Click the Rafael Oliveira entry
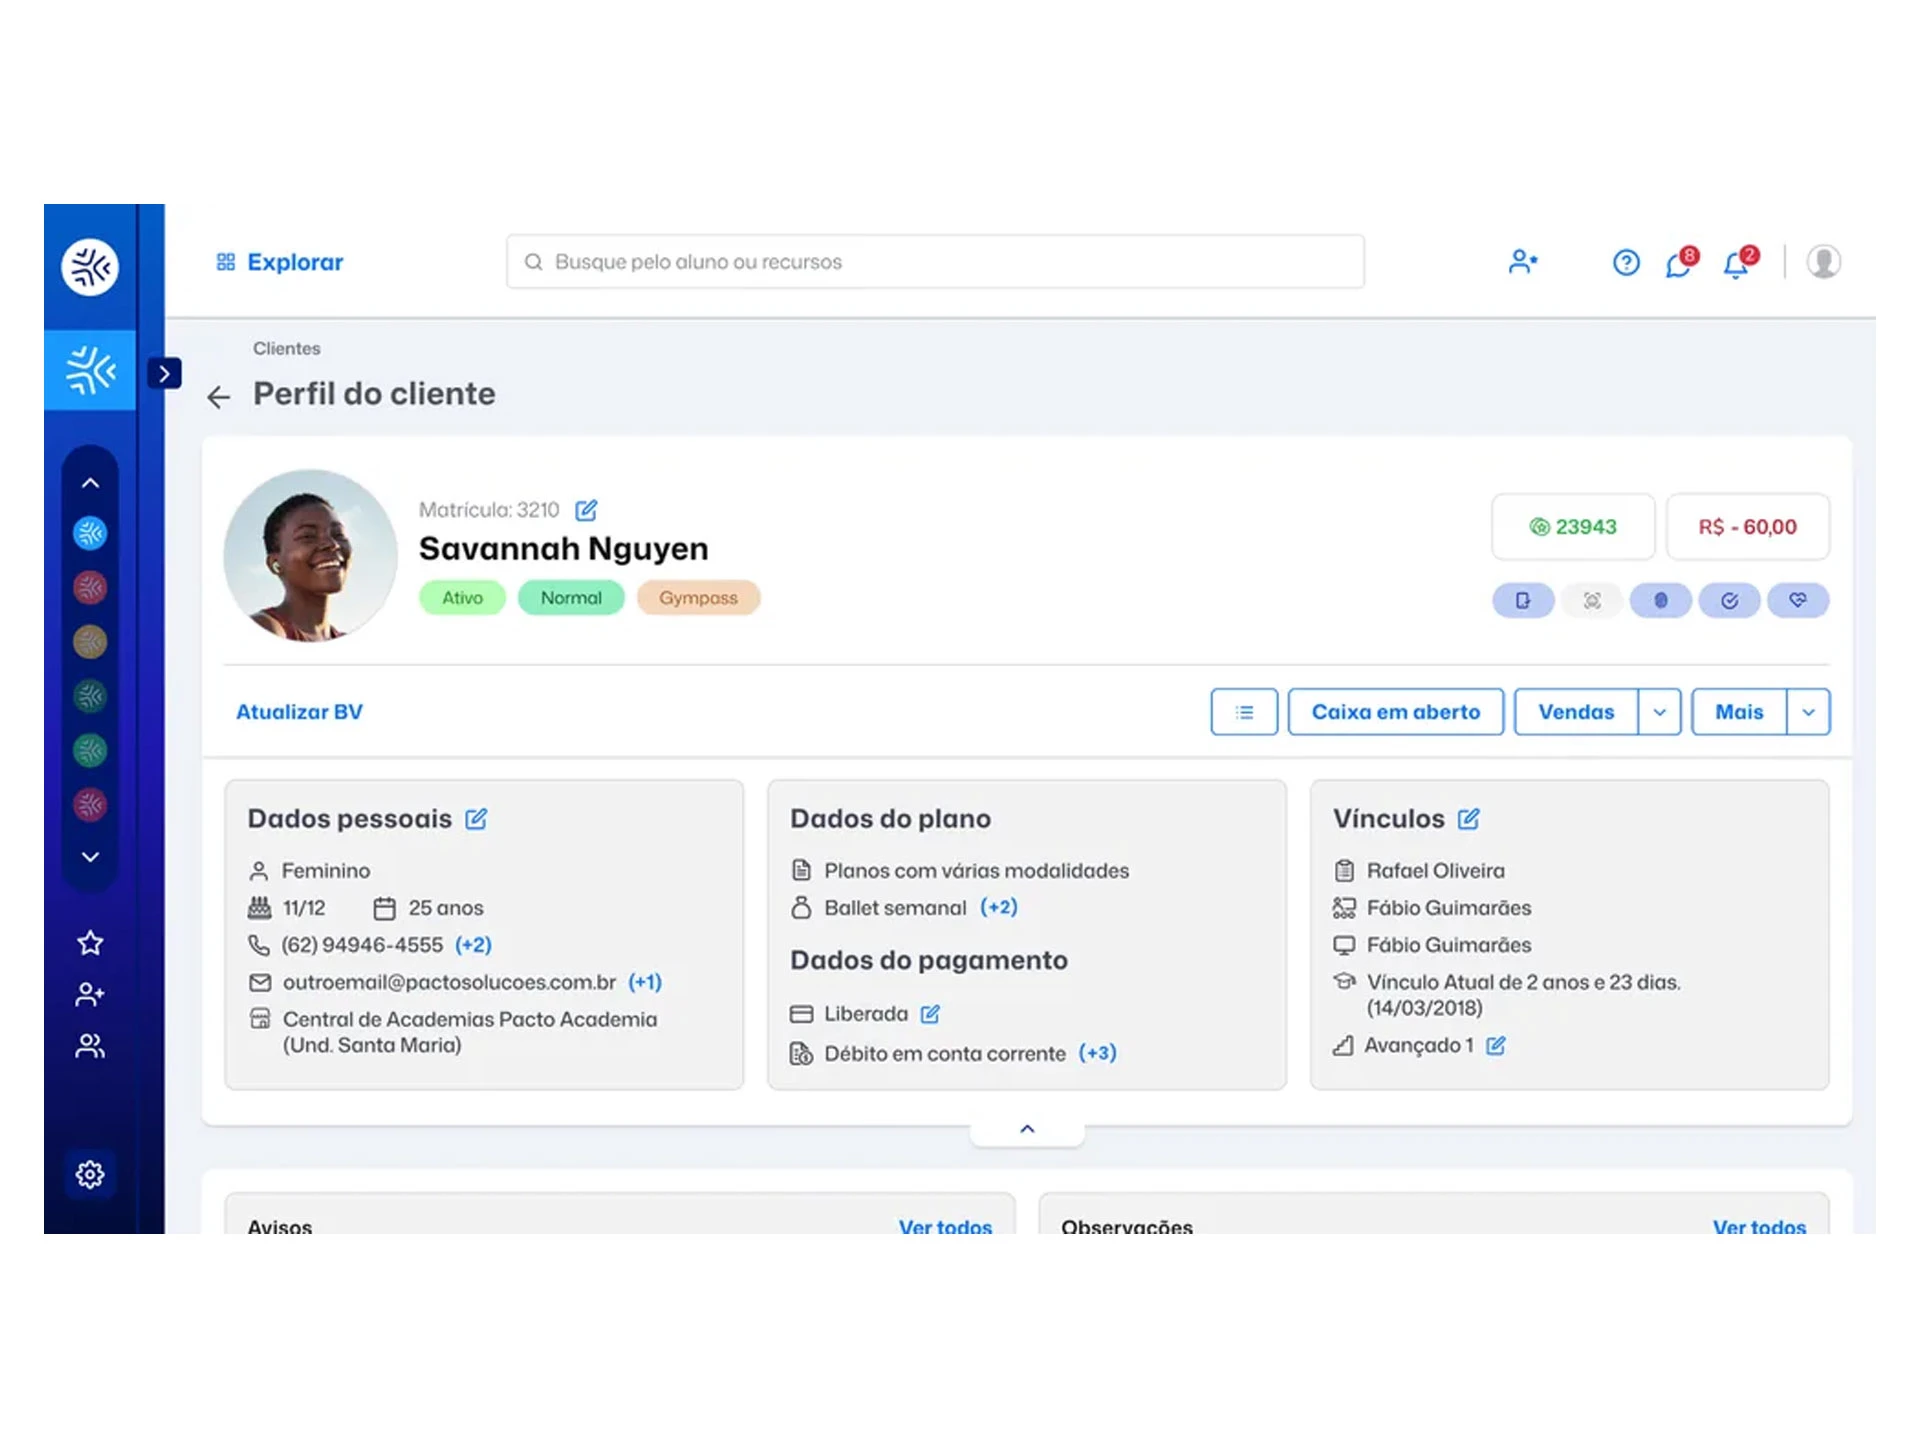The height and width of the screenshot is (1439, 1920). pyautogui.click(x=1435, y=871)
